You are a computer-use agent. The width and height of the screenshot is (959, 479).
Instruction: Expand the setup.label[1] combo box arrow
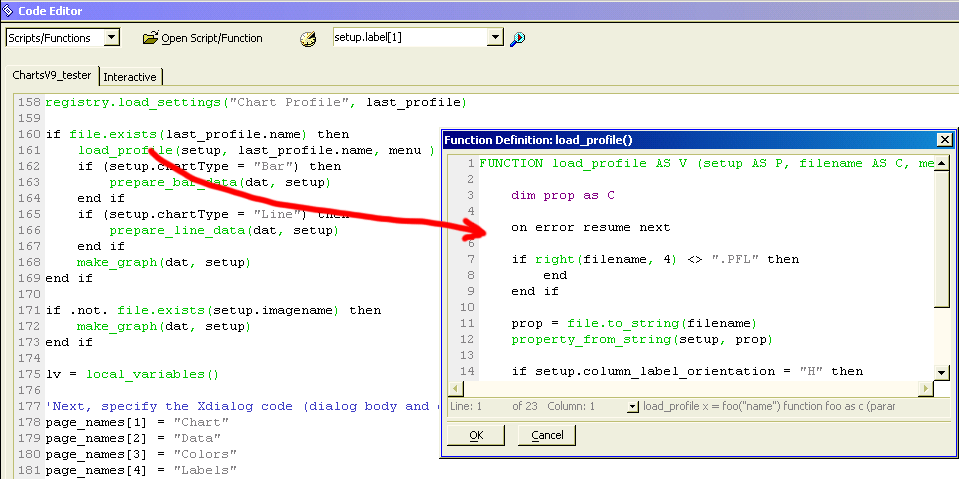click(x=495, y=38)
